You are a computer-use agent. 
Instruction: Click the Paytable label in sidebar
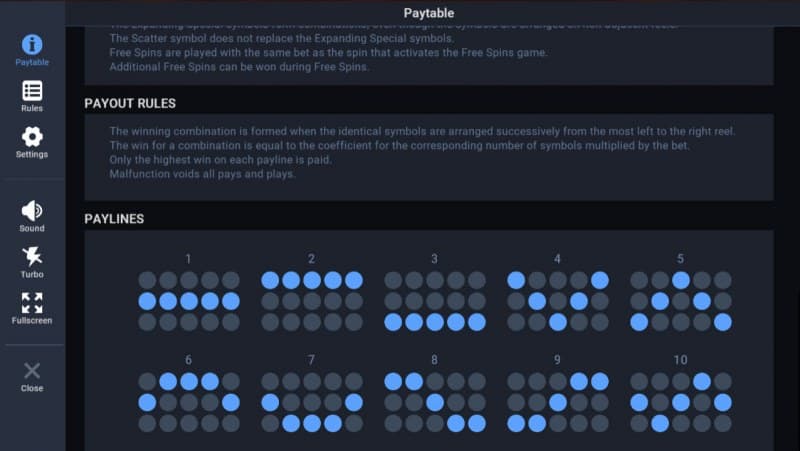tap(32, 63)
